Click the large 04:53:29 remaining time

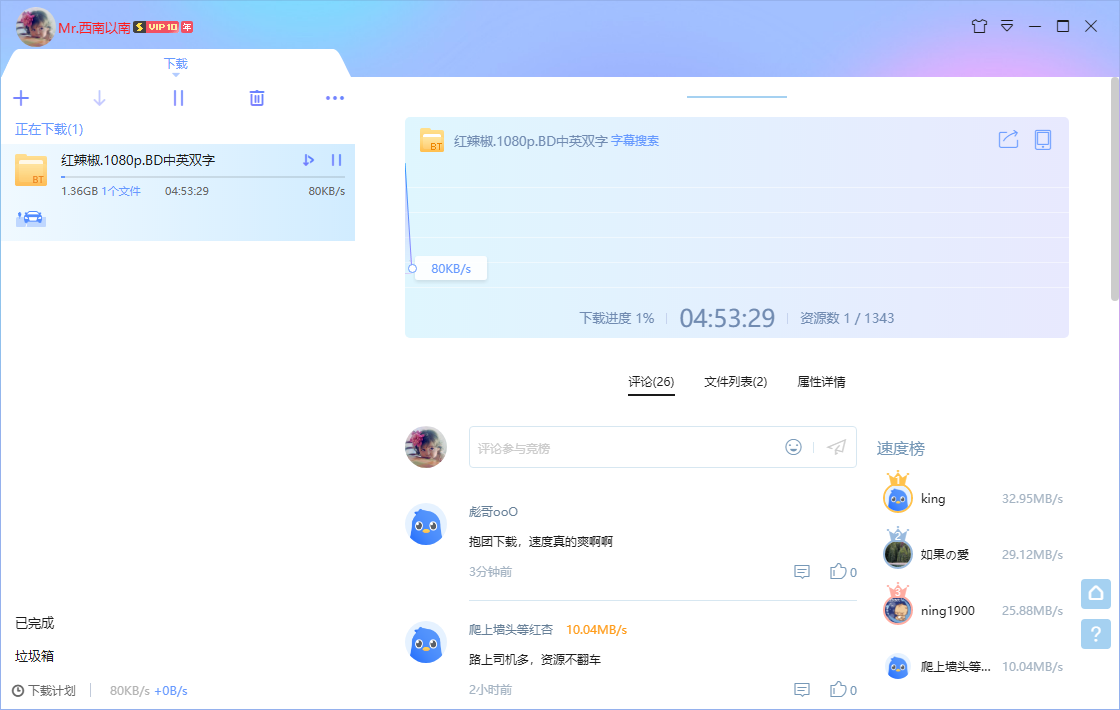click(727, 318)
